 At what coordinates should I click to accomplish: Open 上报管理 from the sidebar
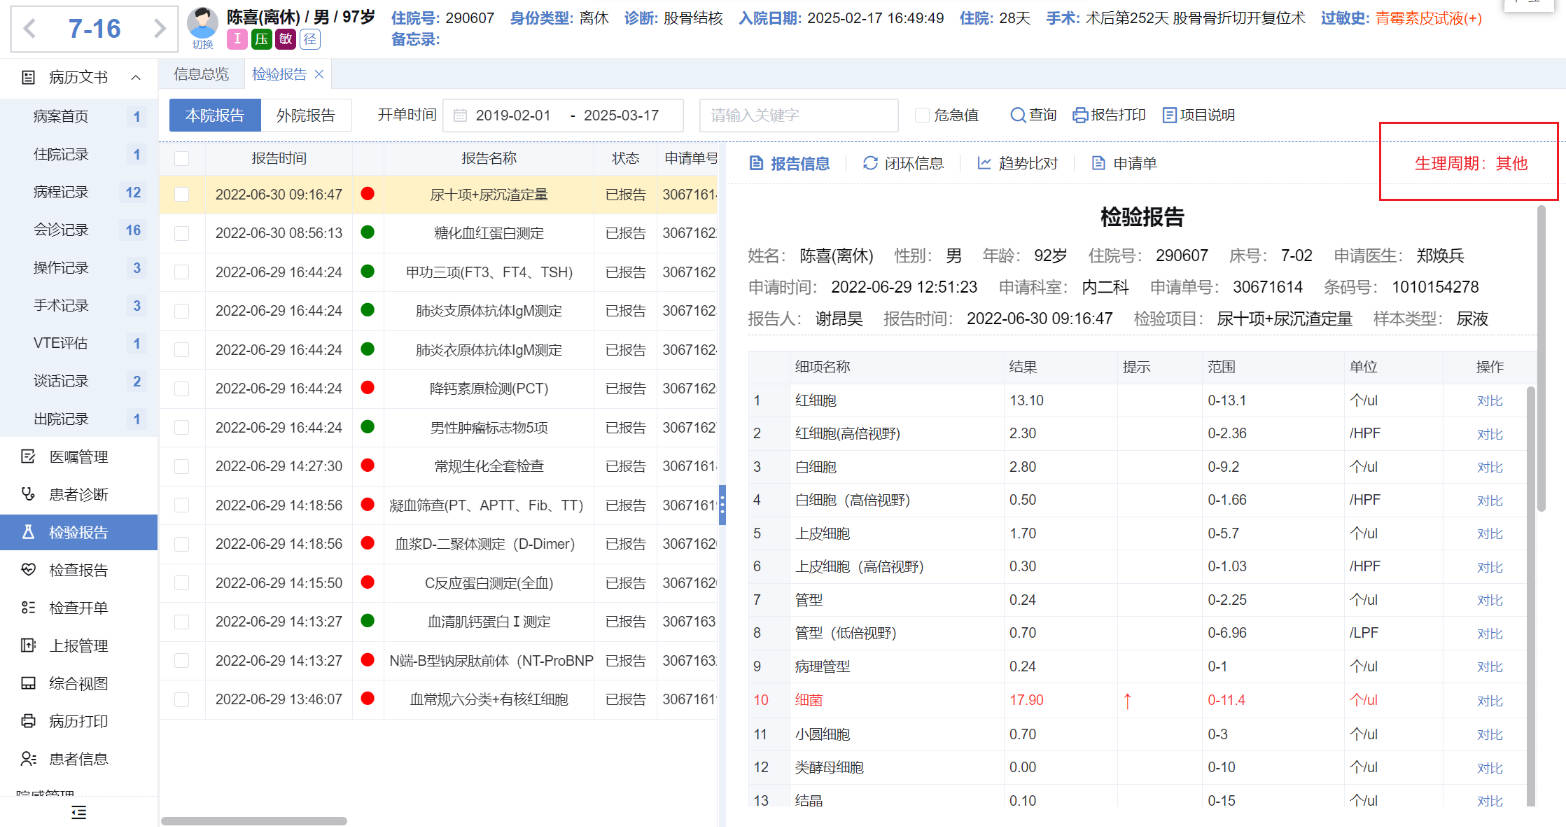[79, 646]
